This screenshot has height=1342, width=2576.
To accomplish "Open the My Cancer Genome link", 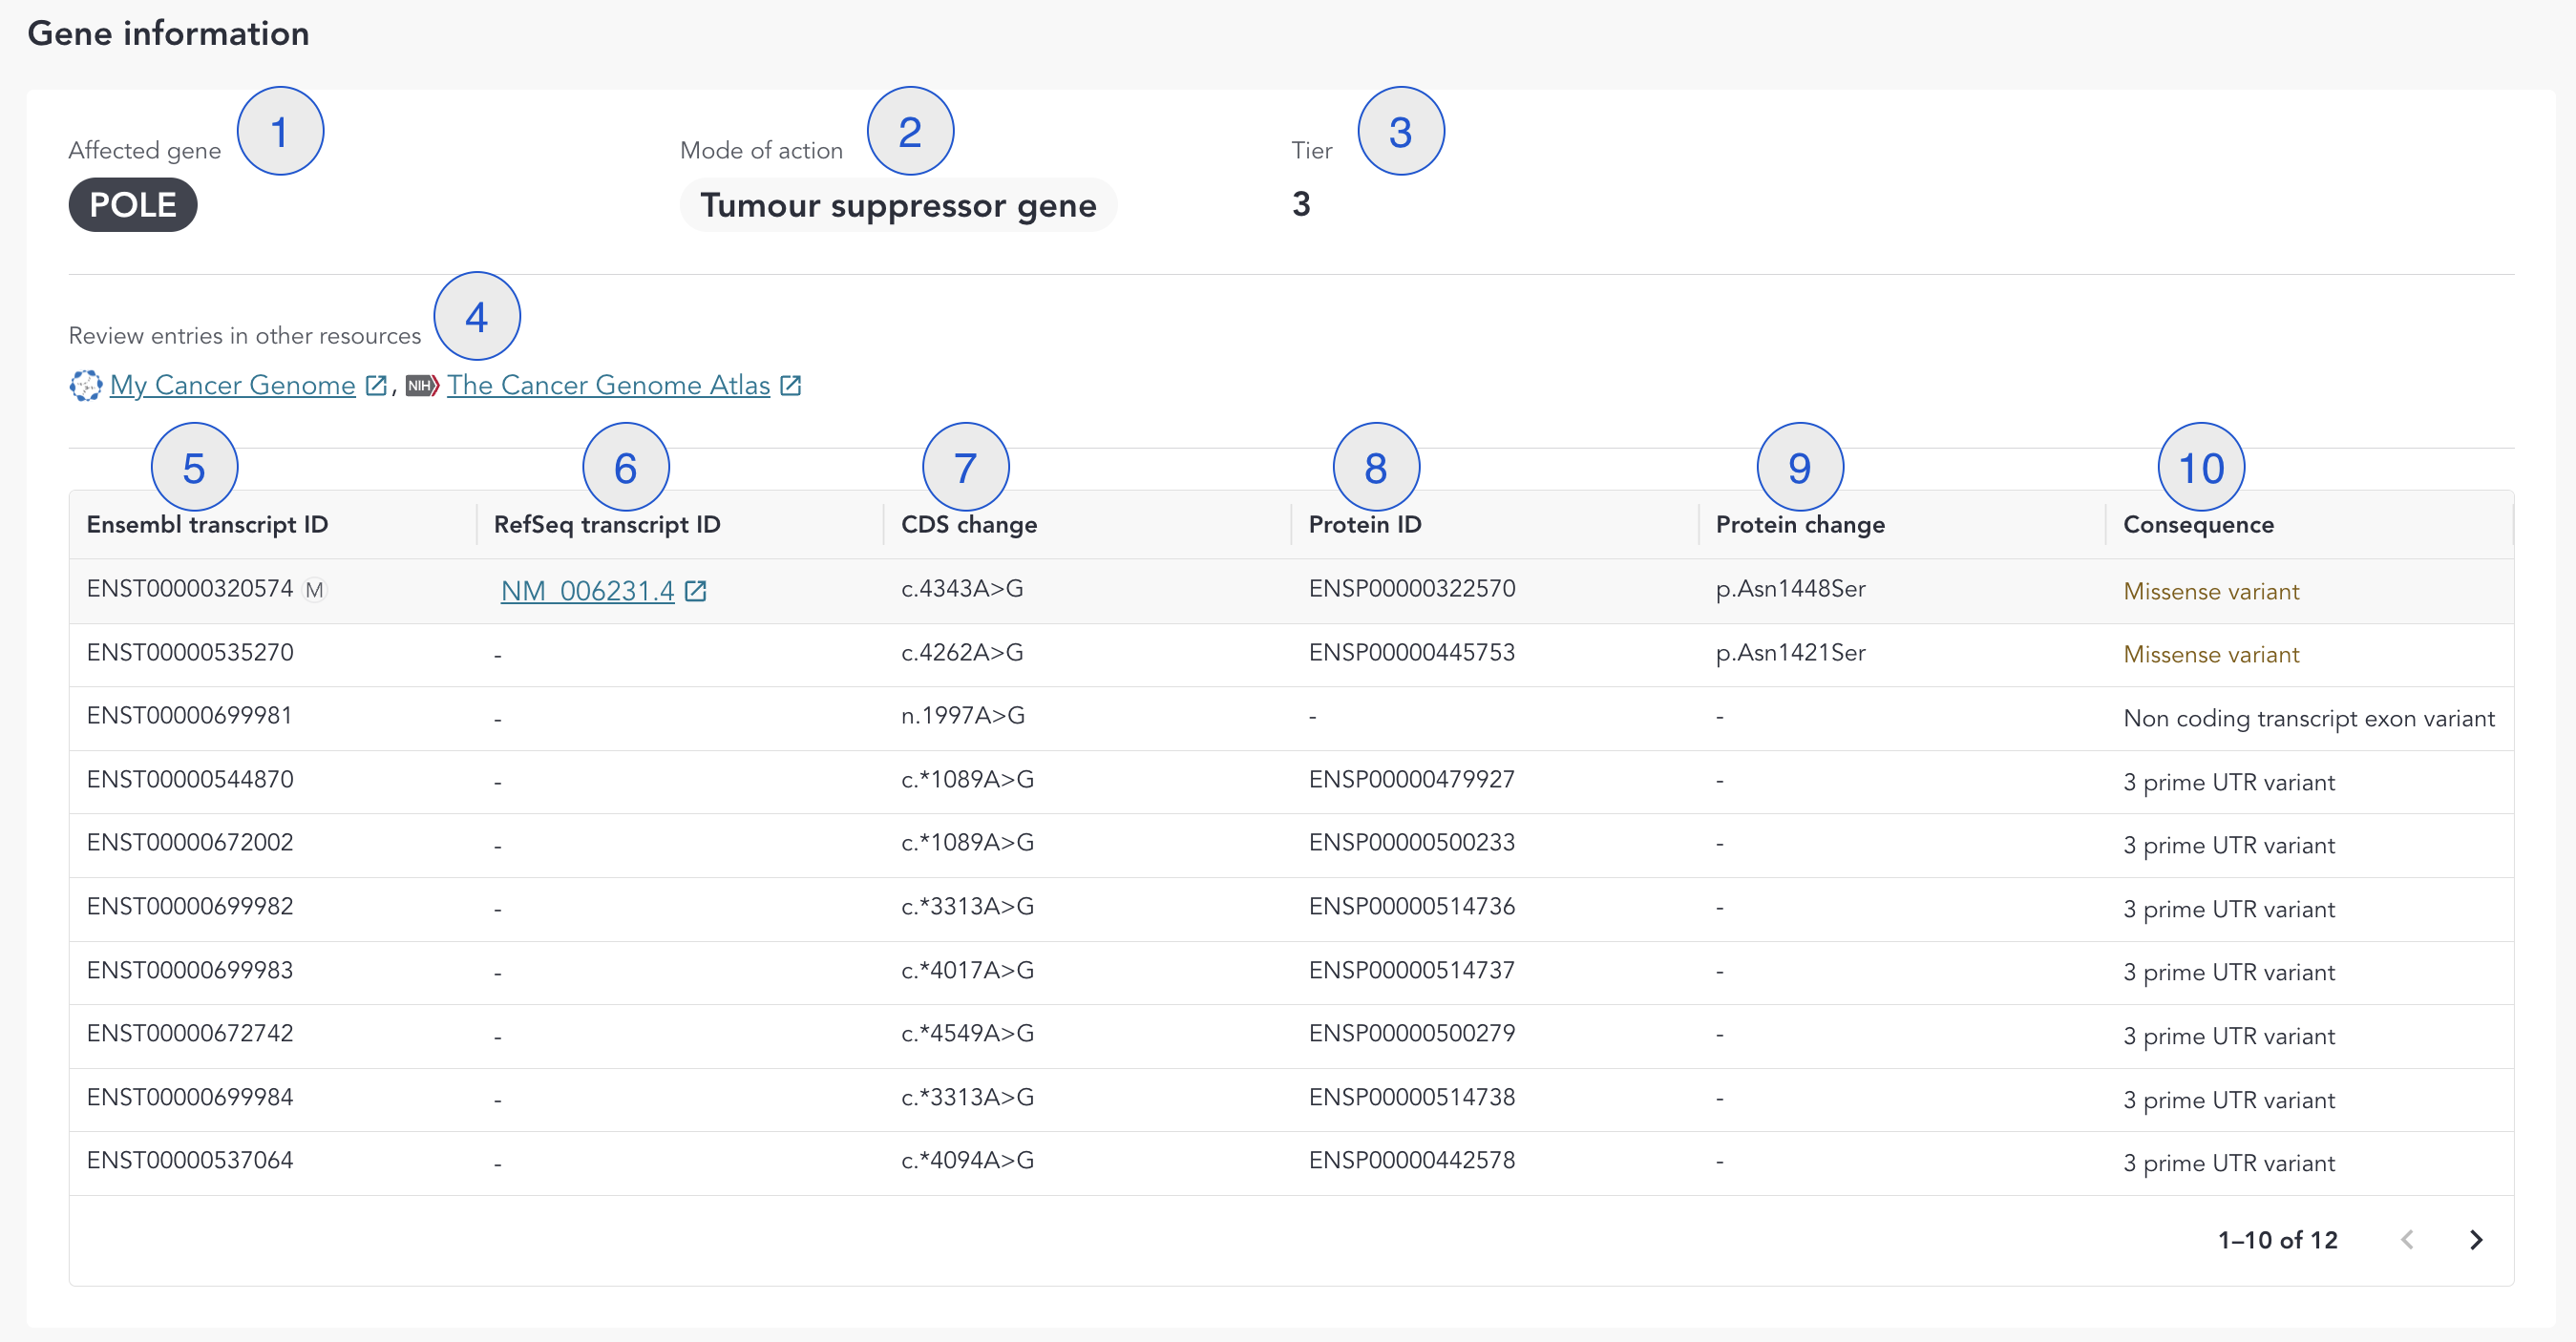I will pos(232,385).
